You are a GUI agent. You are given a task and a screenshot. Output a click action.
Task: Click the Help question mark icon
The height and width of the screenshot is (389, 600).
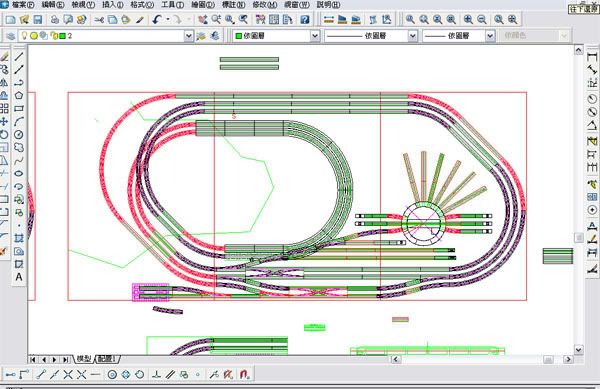[x=305, y=20]
